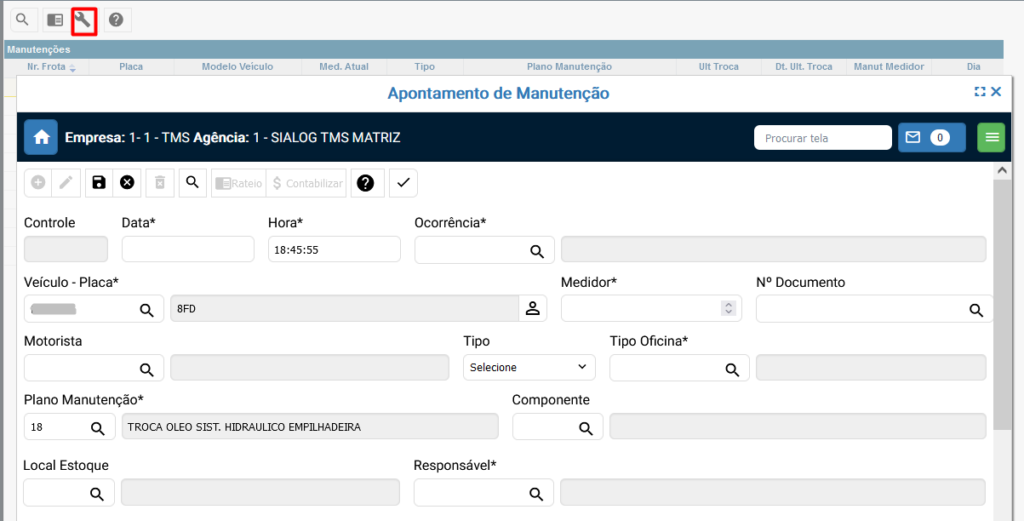Click the driver person icon next to 8FD
Image resolution: width=1024 pixels, height=521 pixels.
533,309
